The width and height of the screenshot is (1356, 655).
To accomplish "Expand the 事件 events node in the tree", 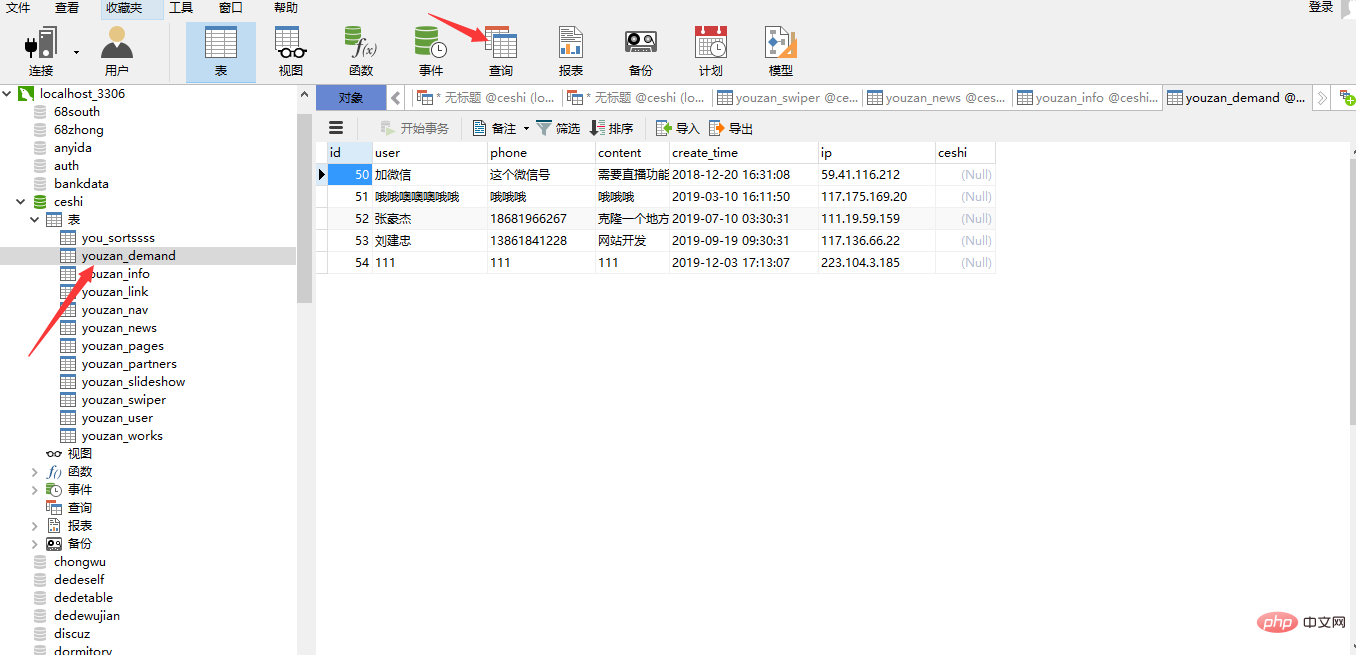I will tap(35, 490).
